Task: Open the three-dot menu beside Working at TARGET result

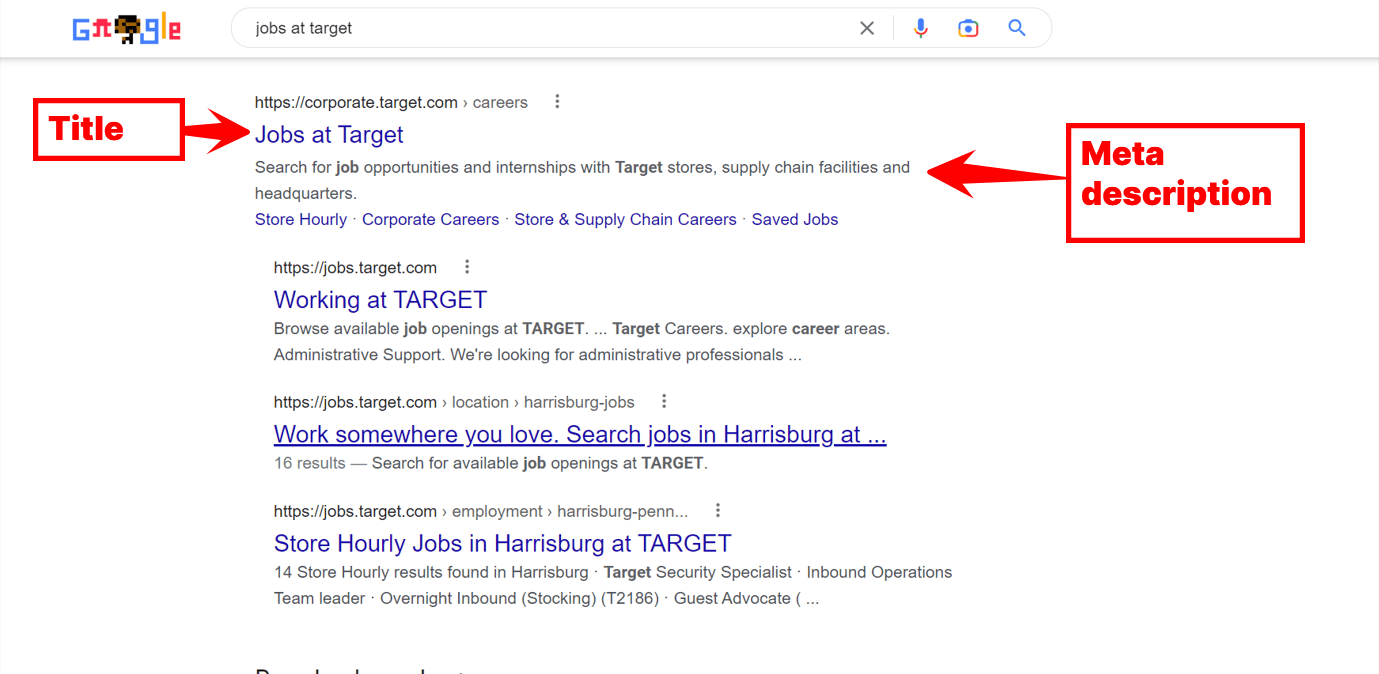Action: coord(466,266)
